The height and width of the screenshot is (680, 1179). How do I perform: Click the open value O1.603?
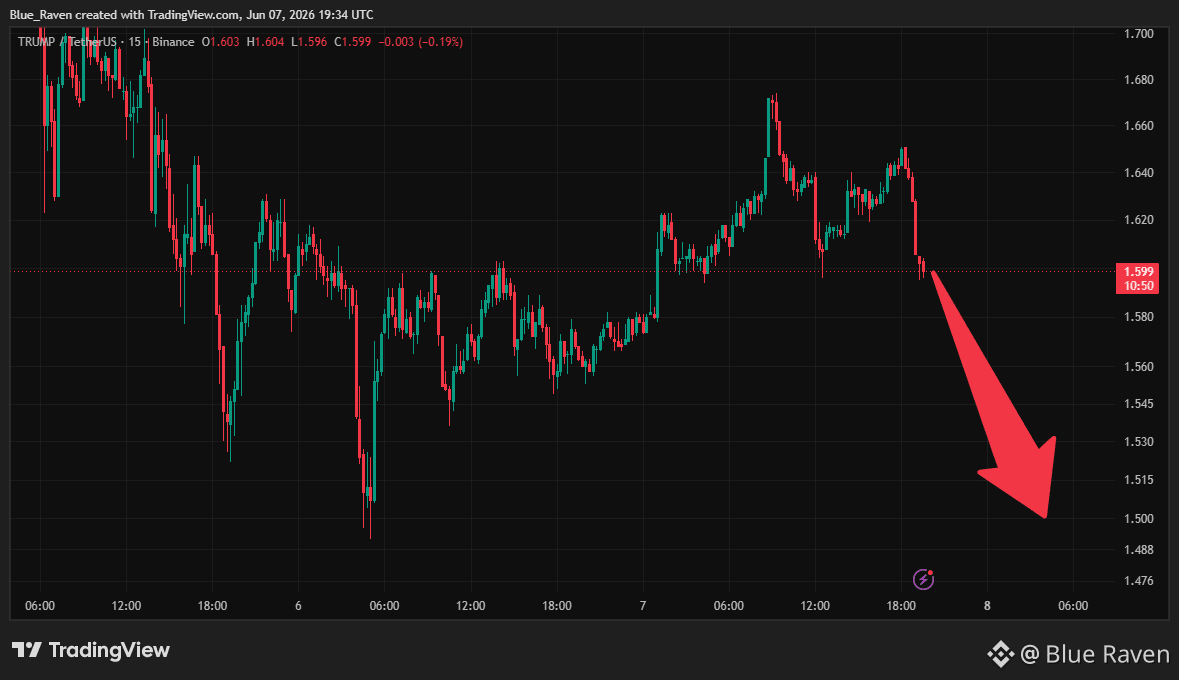point(220,42)
